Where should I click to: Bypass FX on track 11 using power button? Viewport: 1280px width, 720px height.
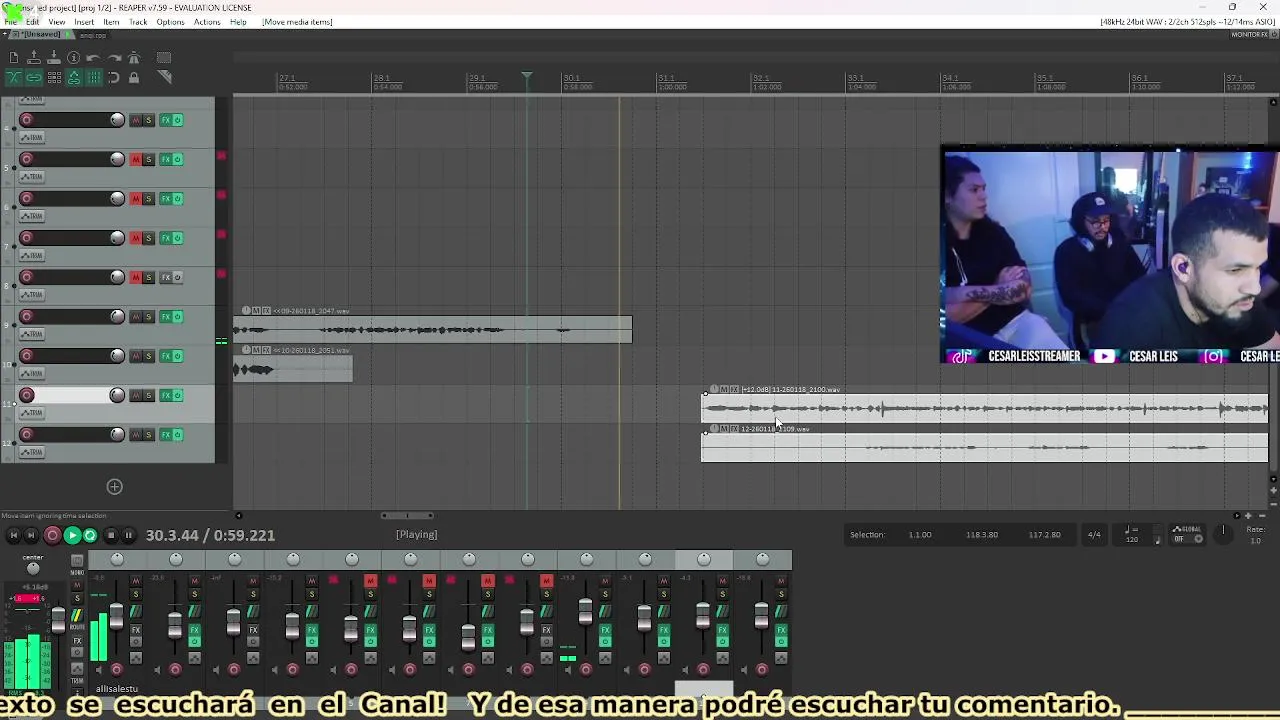pos(178,396)
